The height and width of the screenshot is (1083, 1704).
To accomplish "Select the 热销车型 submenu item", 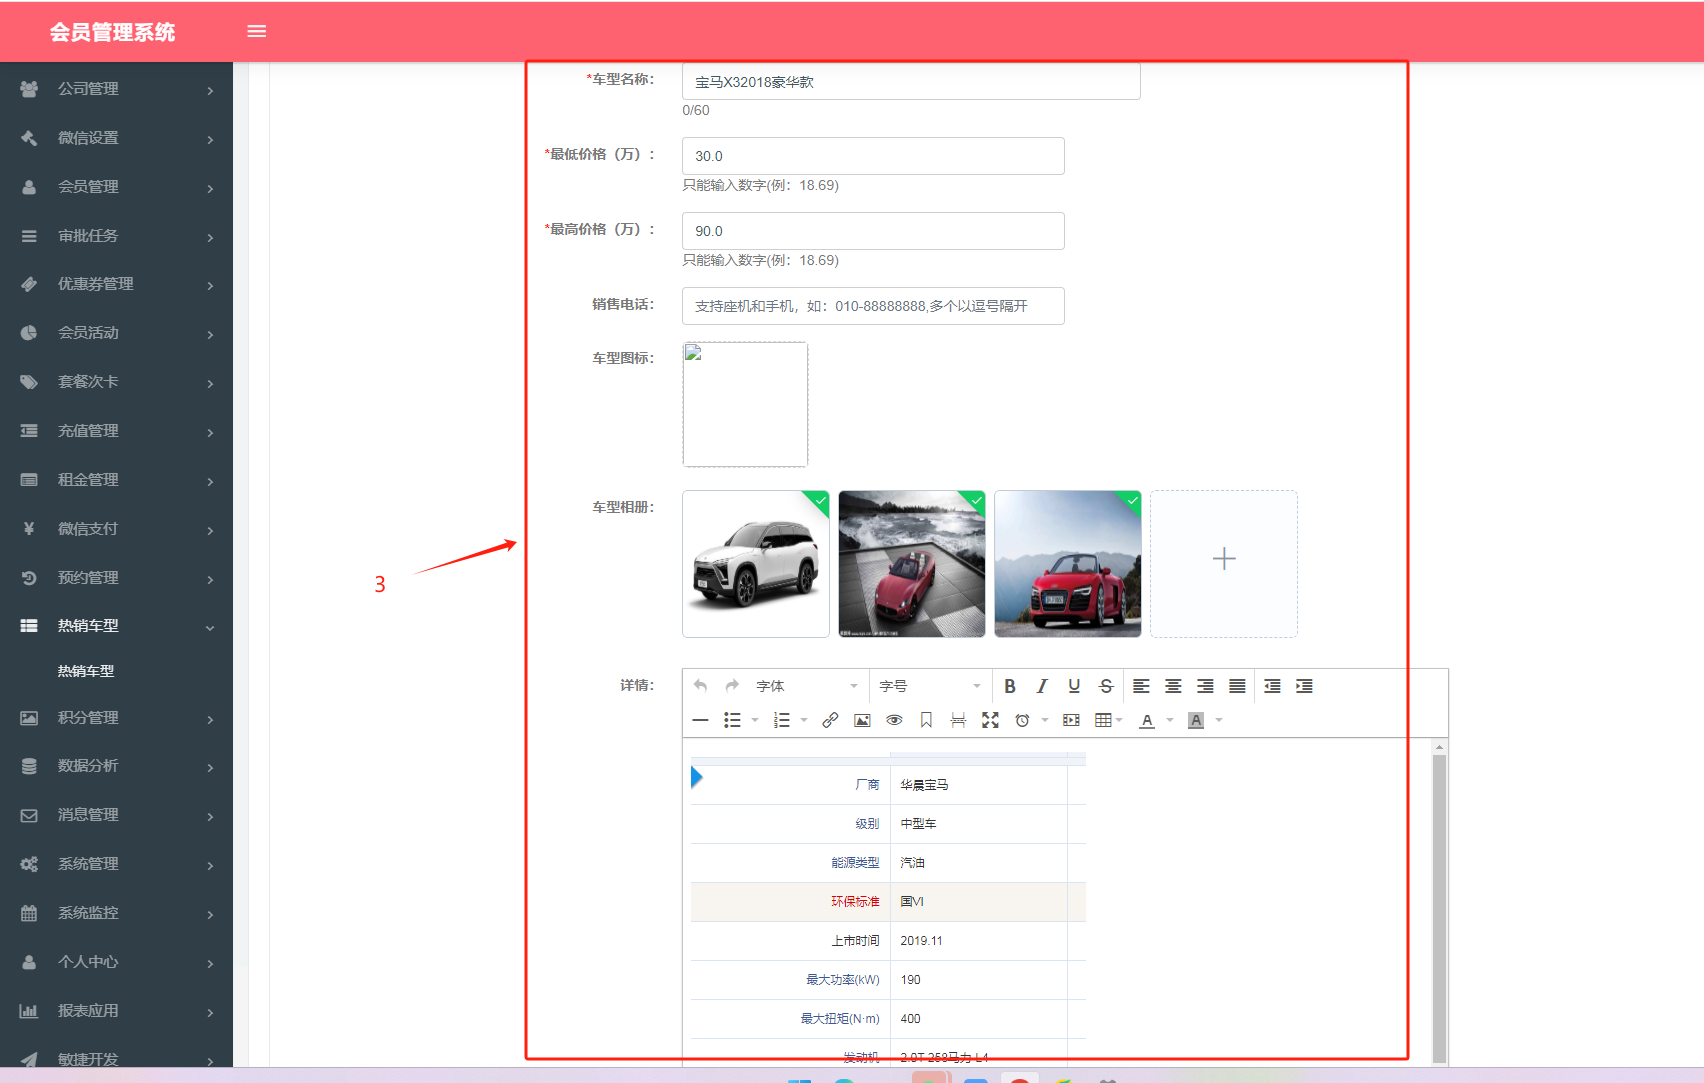I will pos(86,671).
